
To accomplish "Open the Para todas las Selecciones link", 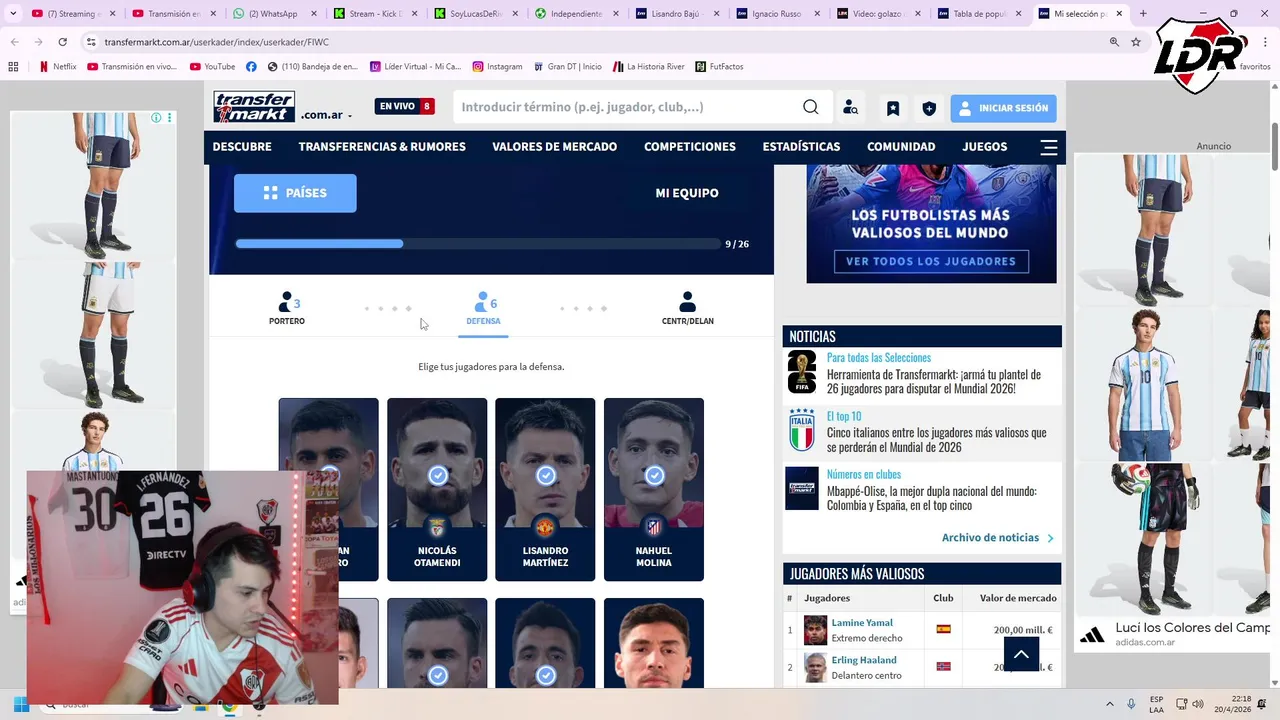I will pos(879,357).
